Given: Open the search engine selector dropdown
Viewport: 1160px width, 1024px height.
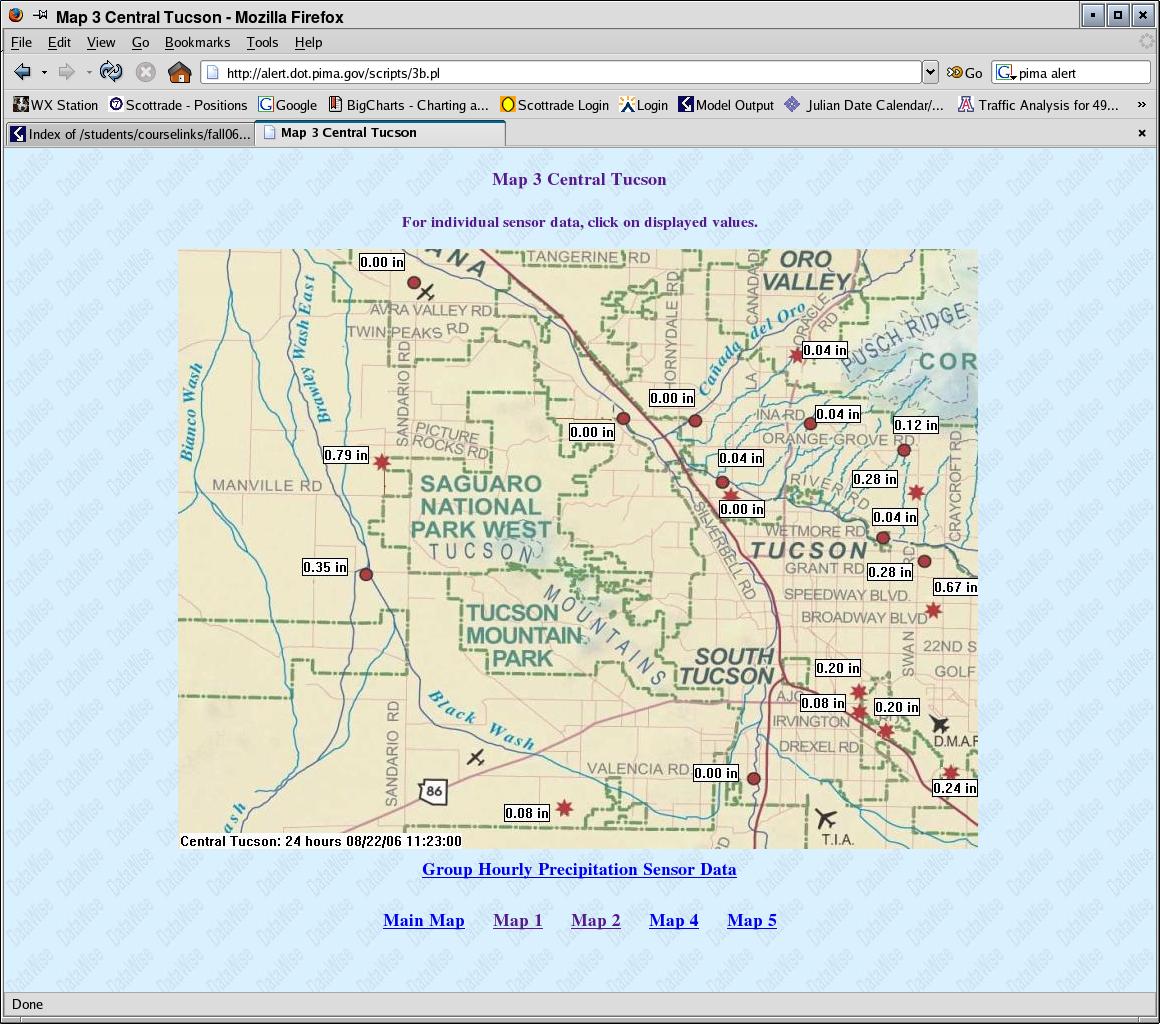Looking at the screenshot, I should pos(1006,73).
